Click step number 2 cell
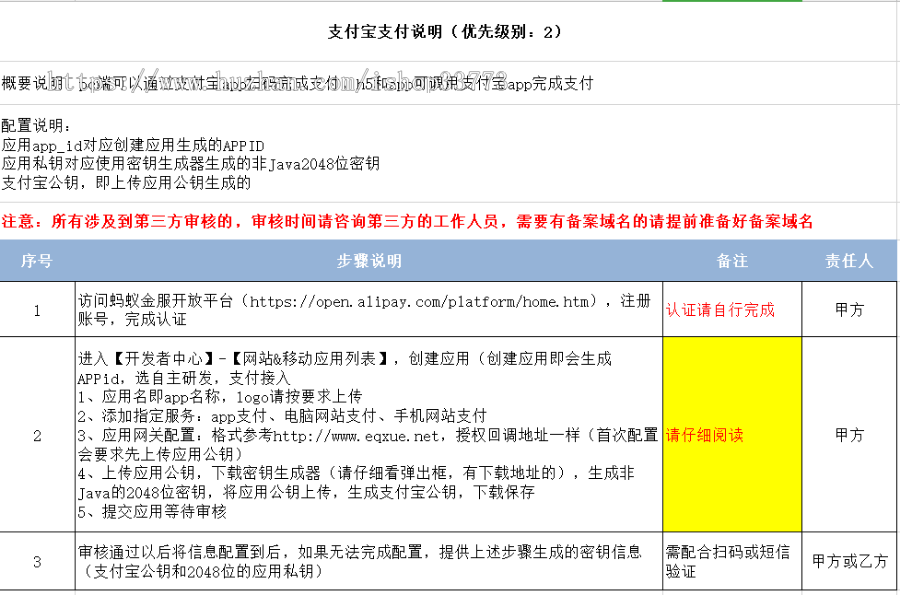This screenshot has height=595, width=900. coord(36,434)
